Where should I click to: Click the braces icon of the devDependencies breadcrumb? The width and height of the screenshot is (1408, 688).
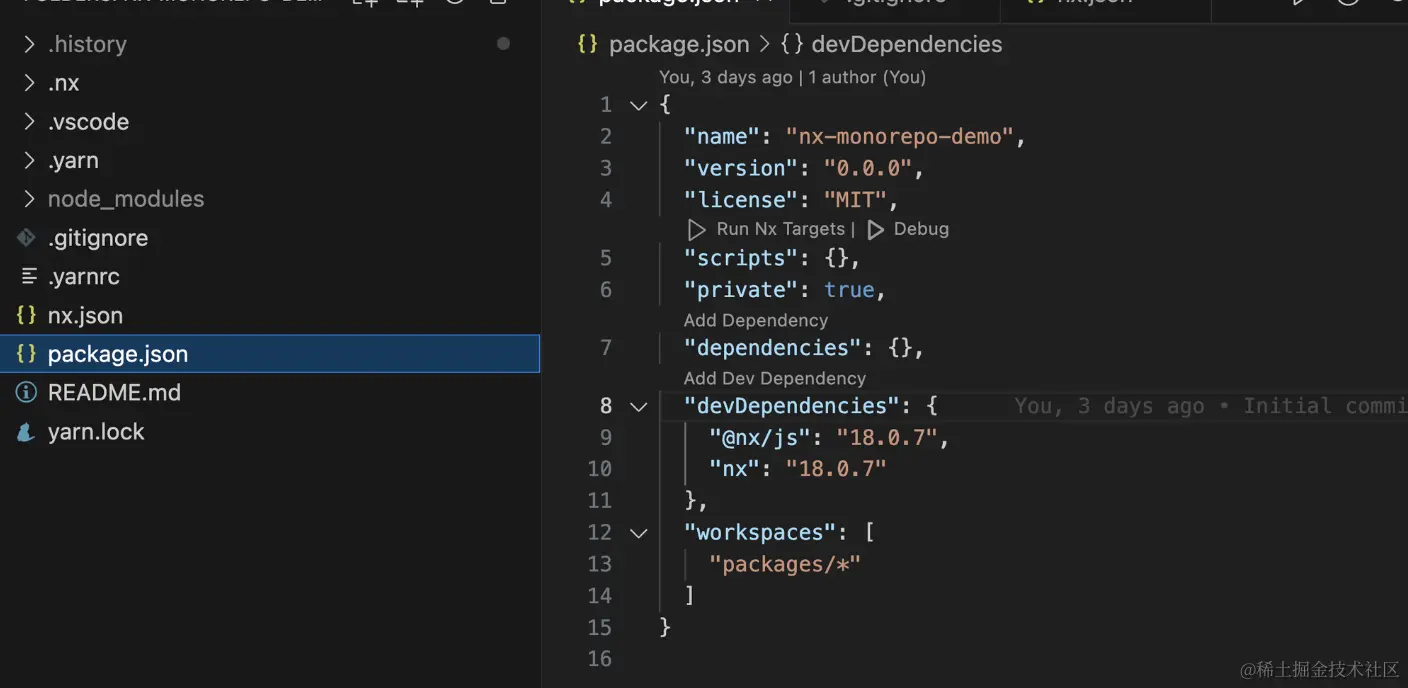792,44
